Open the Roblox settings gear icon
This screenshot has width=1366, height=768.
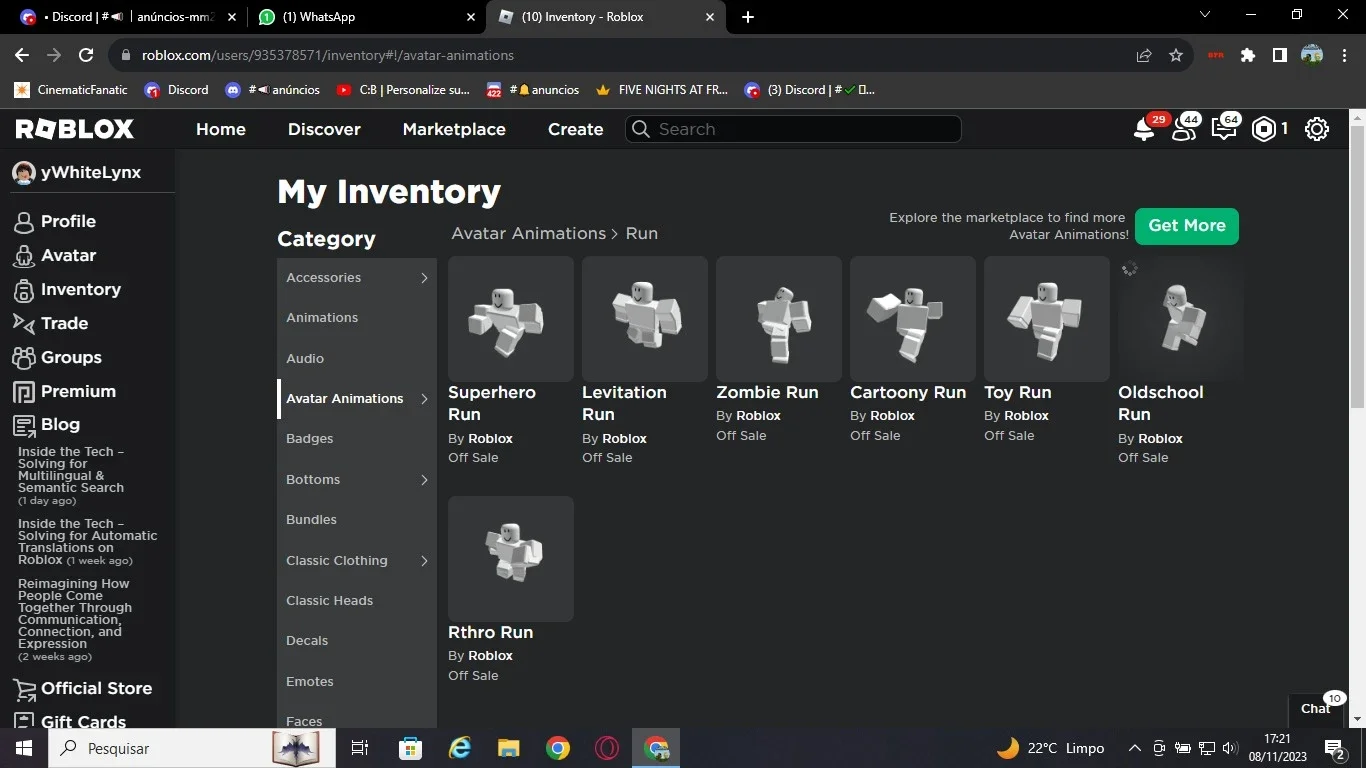(1317, 129)
